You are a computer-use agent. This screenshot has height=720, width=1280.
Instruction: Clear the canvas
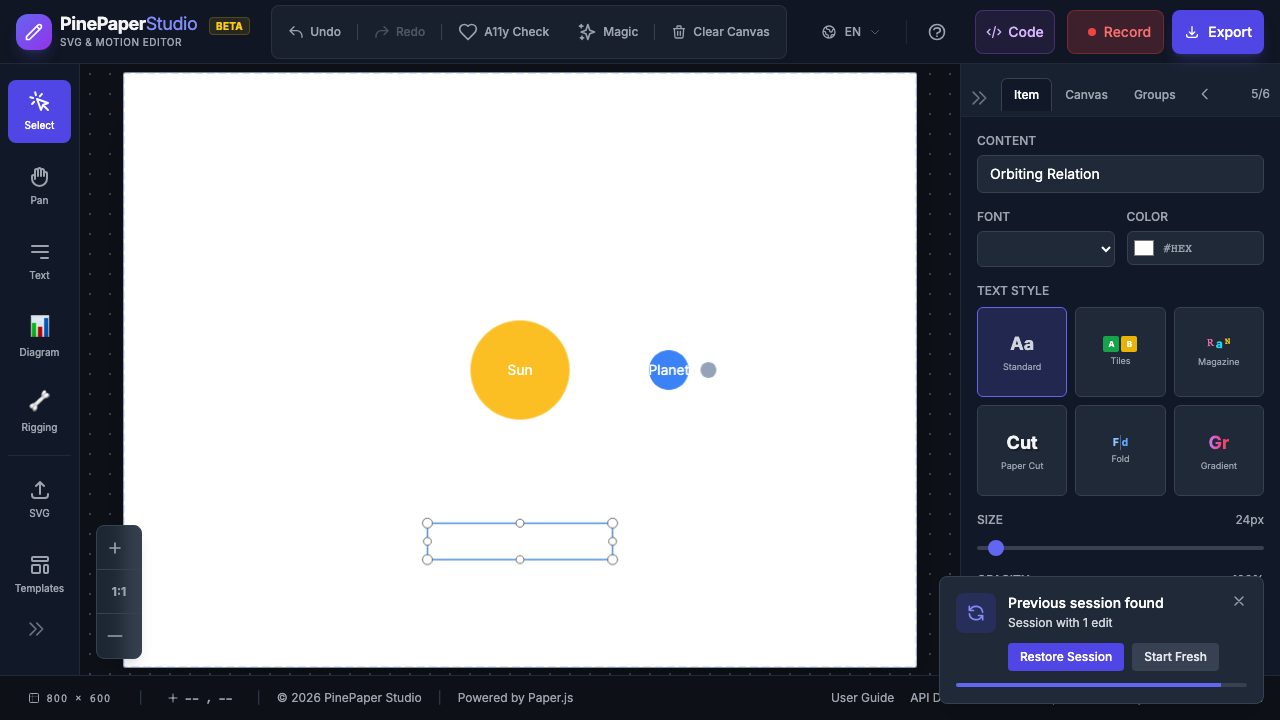tap(720, 31)
